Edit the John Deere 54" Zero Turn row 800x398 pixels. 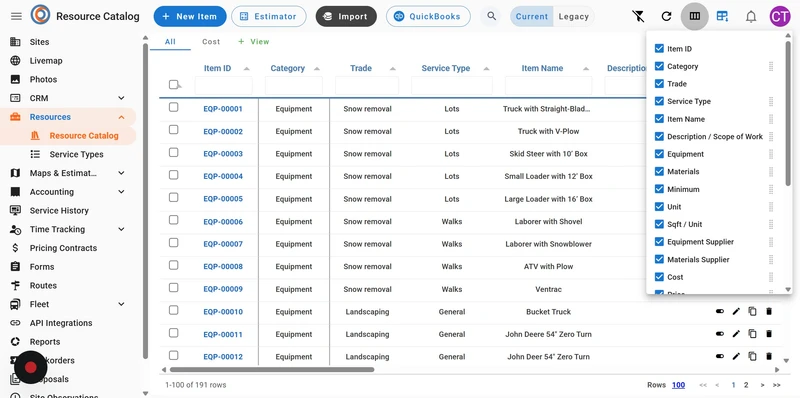pos(736,334)
